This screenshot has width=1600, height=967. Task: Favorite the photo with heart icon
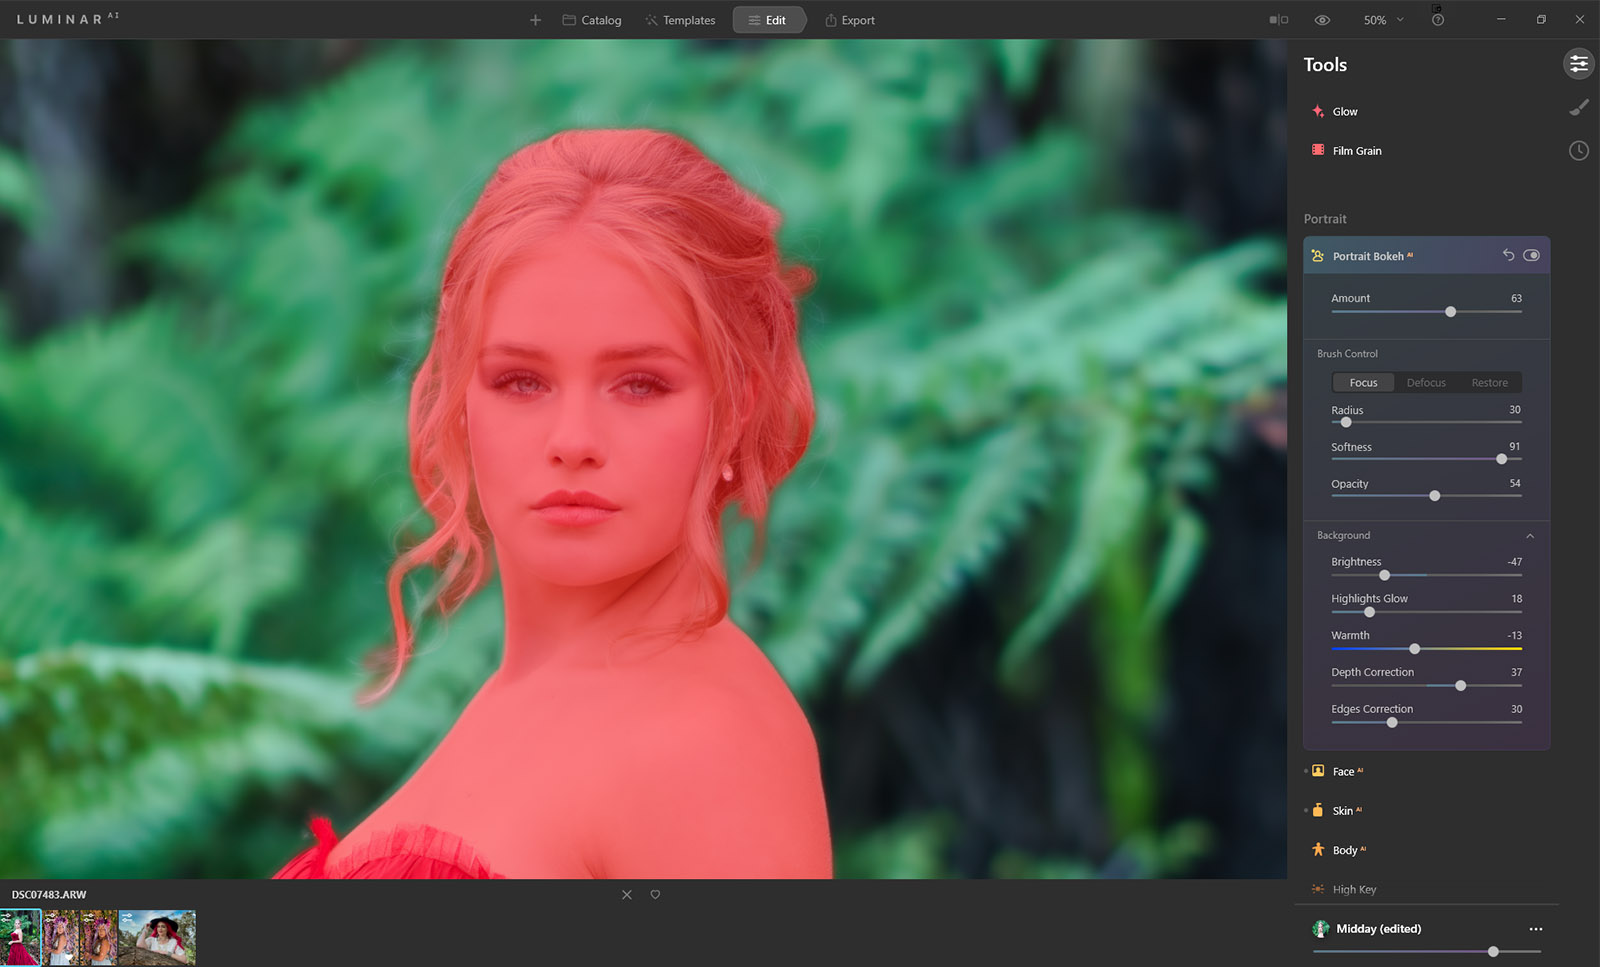click(x=655, y=895)
